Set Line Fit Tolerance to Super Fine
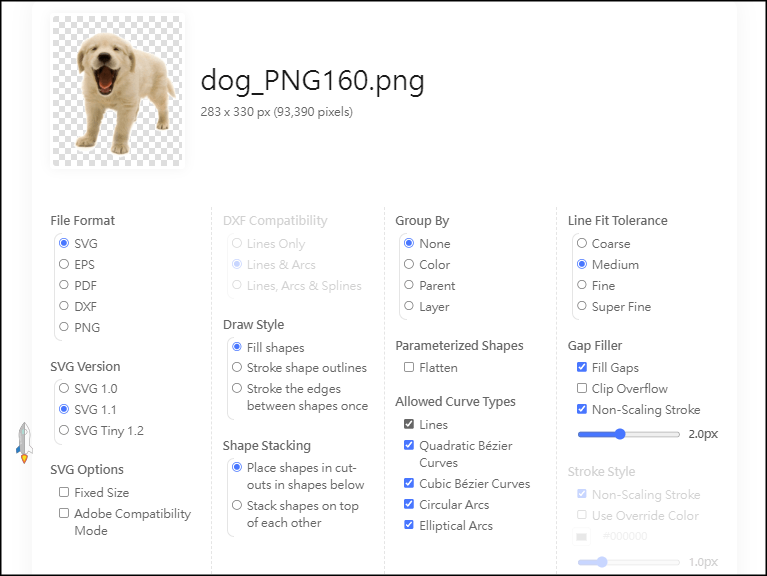The width and height of the screenshot is (767, 576). pyautogui.click(x=581, y=307)
